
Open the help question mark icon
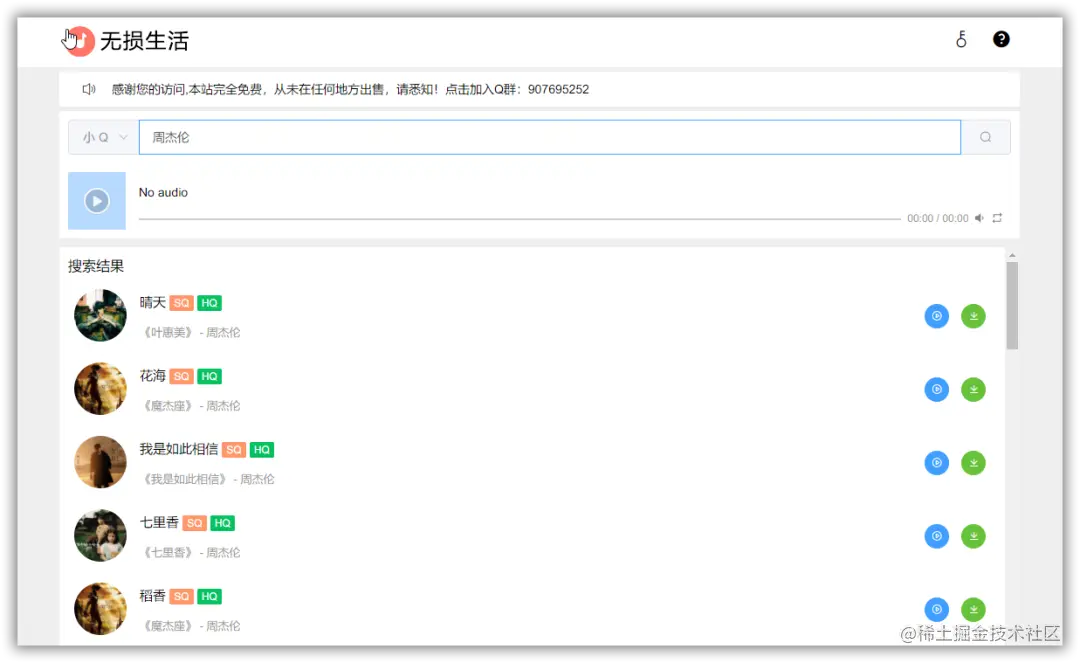point(1001,39)
